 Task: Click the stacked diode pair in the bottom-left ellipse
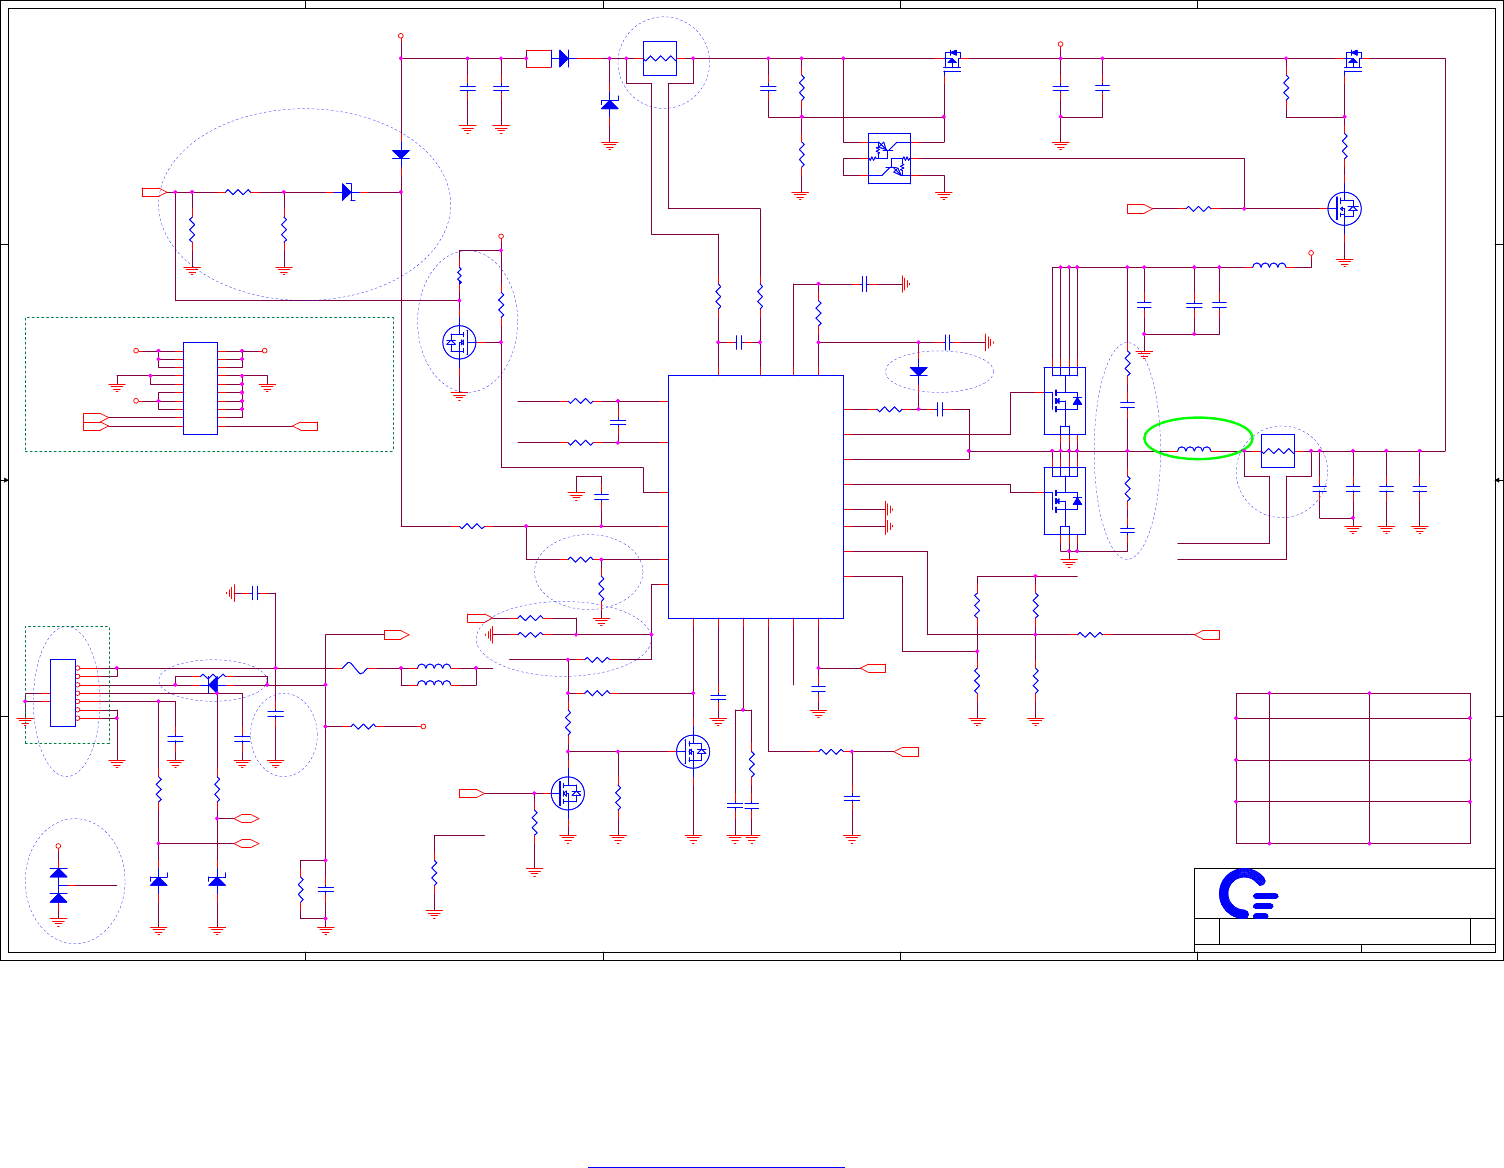point(58,886)
